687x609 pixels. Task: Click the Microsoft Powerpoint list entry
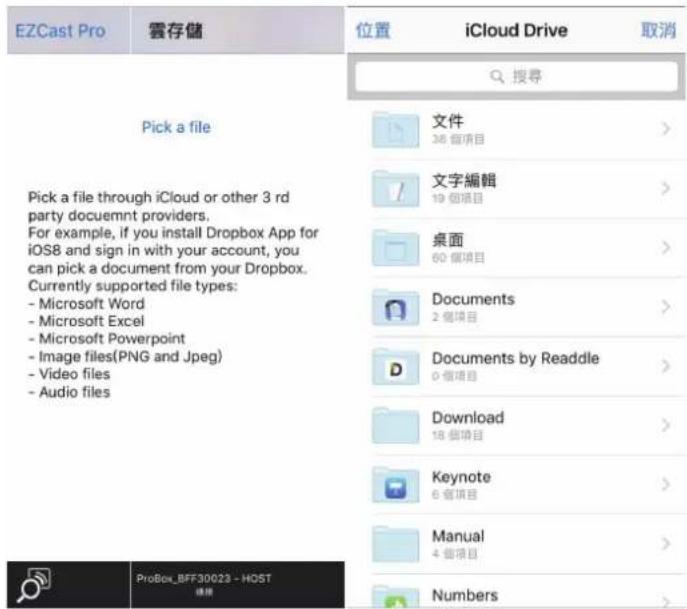[107, 339]
